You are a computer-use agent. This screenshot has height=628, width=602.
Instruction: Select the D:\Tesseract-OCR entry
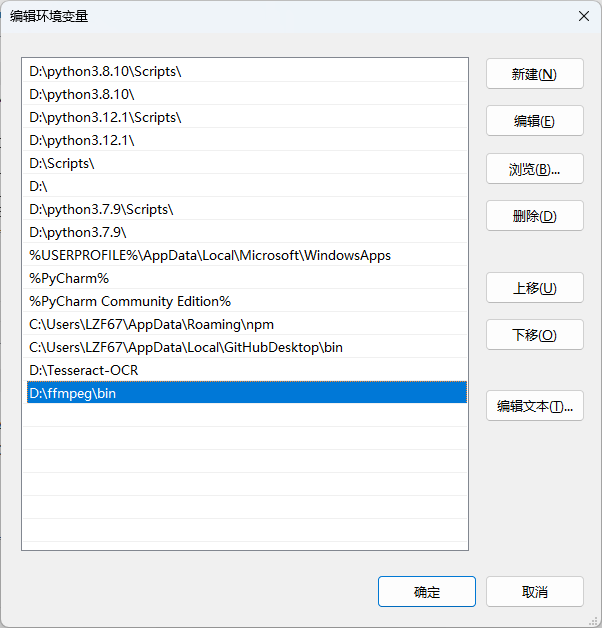pyautogui.click(x=245, y=370)
